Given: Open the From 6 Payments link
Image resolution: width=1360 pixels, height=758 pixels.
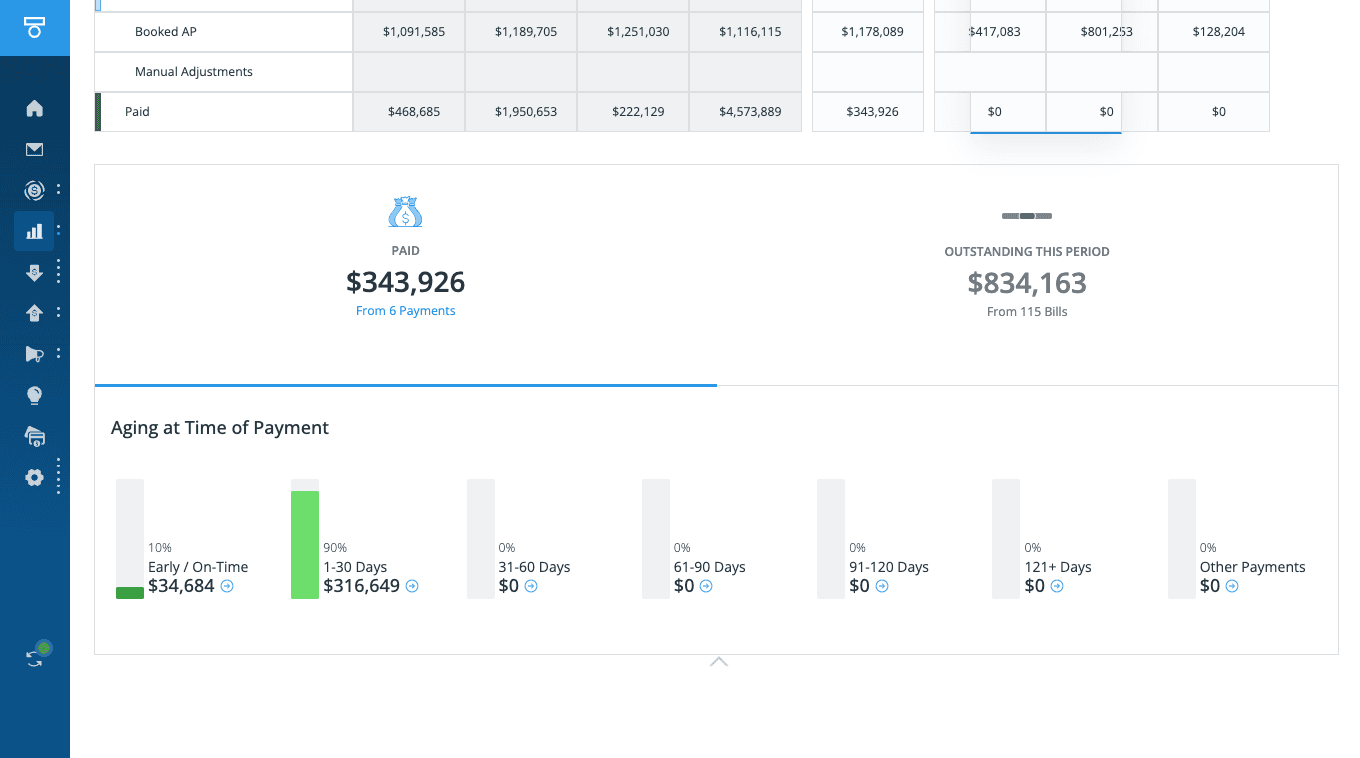Looking at the screenshot, I should pos(405,311).
